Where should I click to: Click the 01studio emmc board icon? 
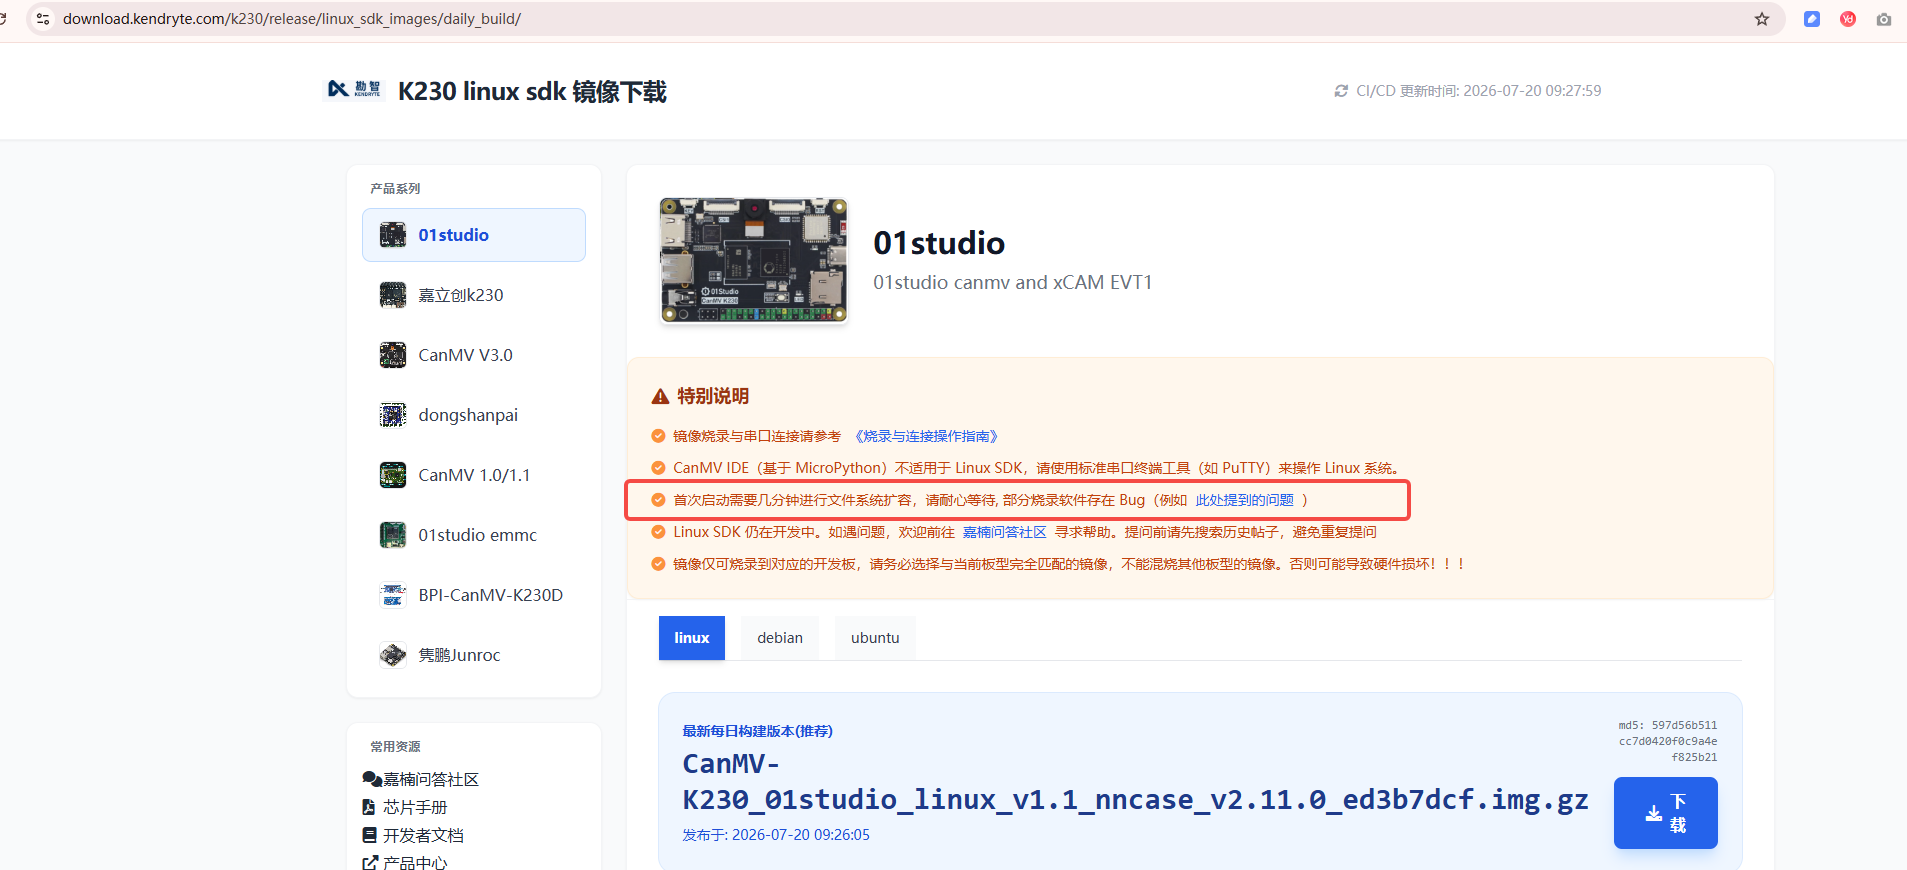point(393,535)
